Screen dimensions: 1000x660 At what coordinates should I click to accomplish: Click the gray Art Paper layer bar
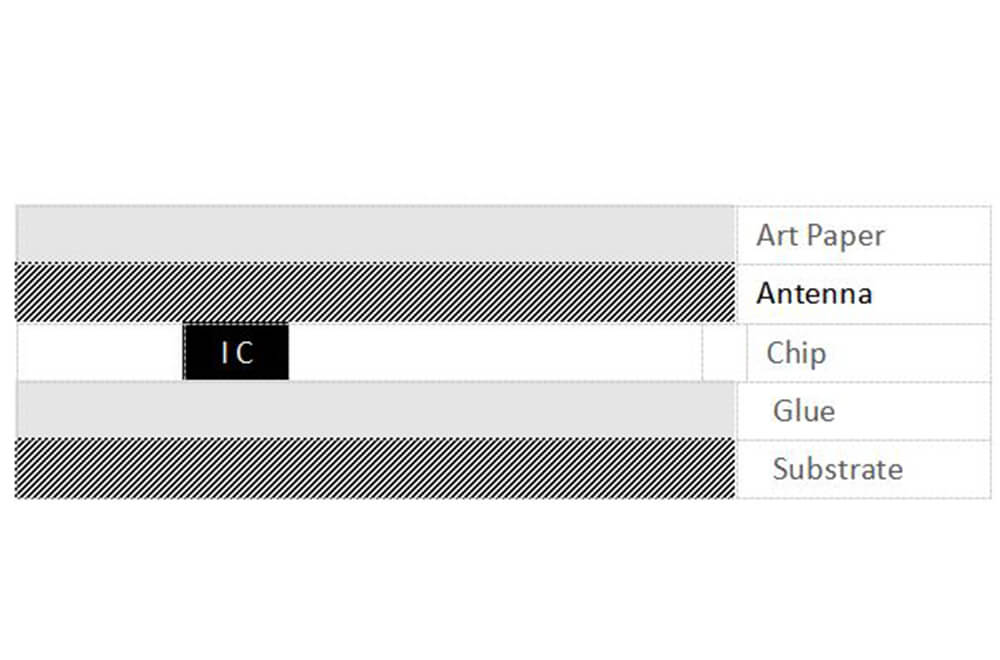point(375,234)
